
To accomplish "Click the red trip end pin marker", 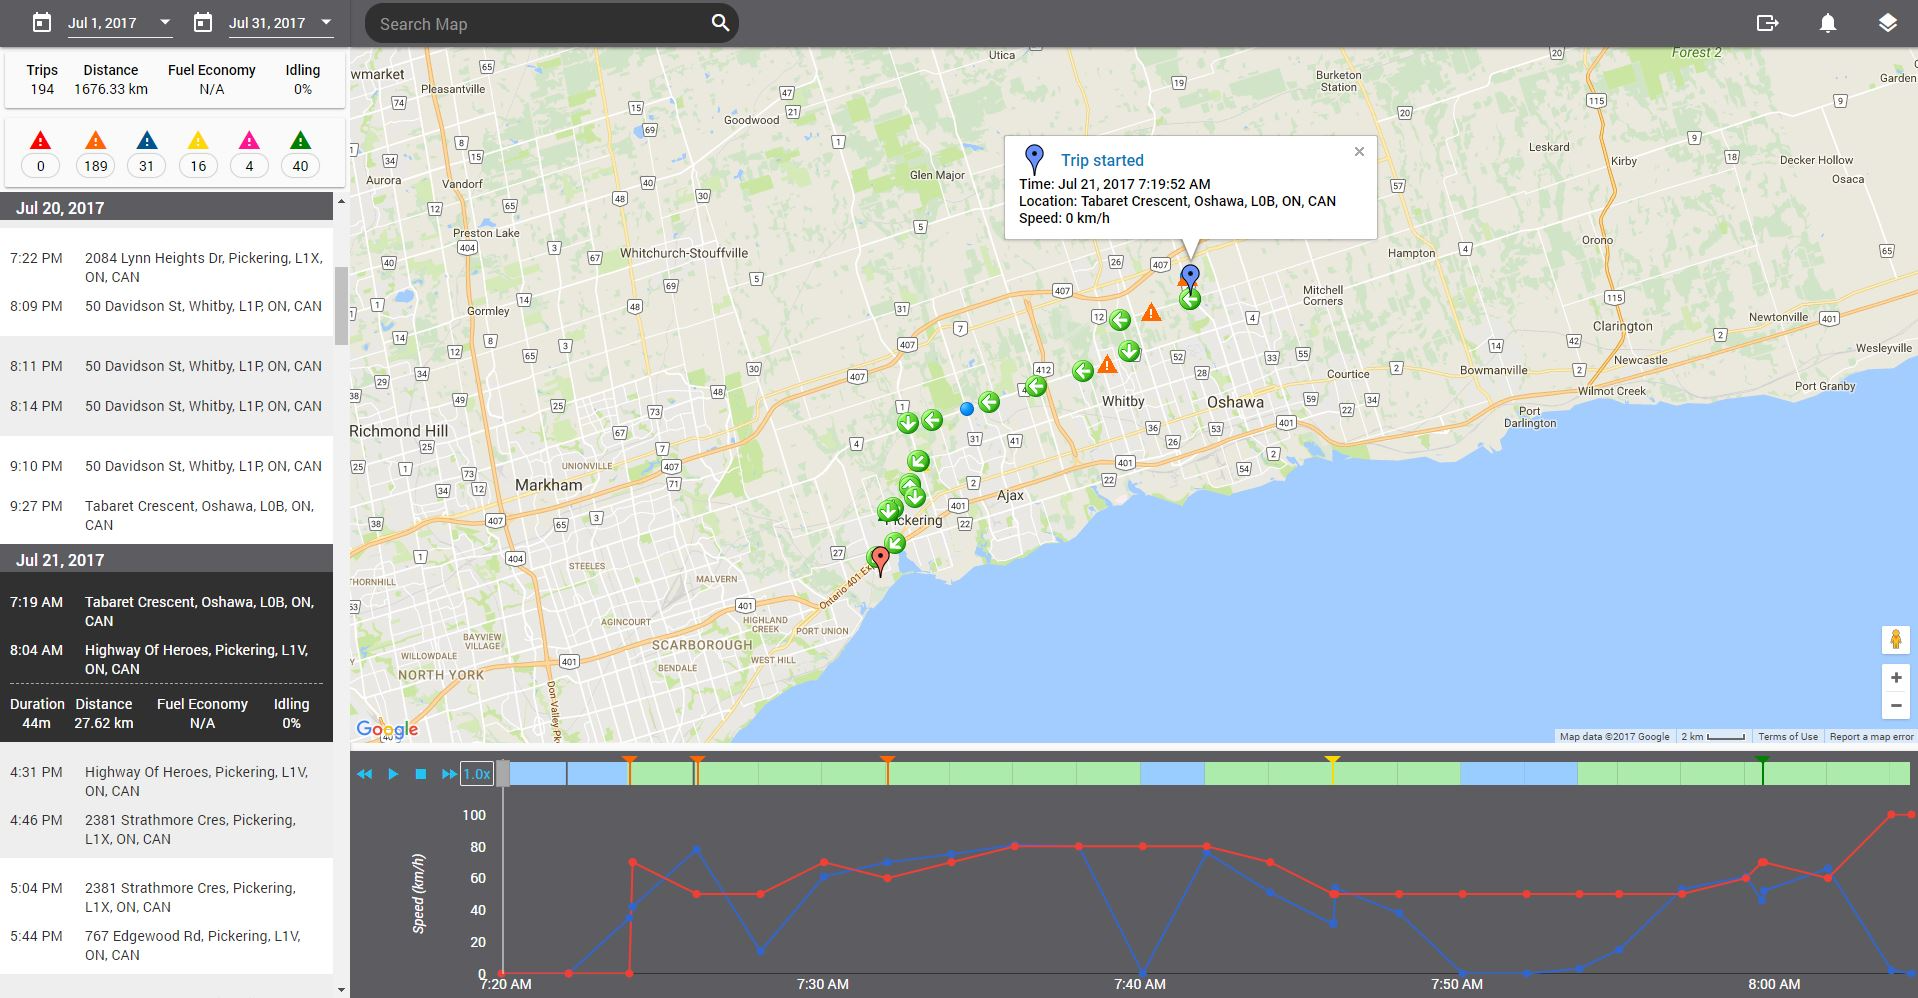I will [880, 560].
